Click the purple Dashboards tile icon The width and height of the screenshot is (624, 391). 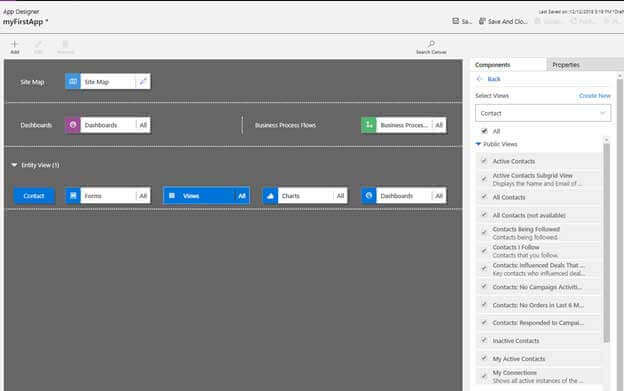[73, 125]
